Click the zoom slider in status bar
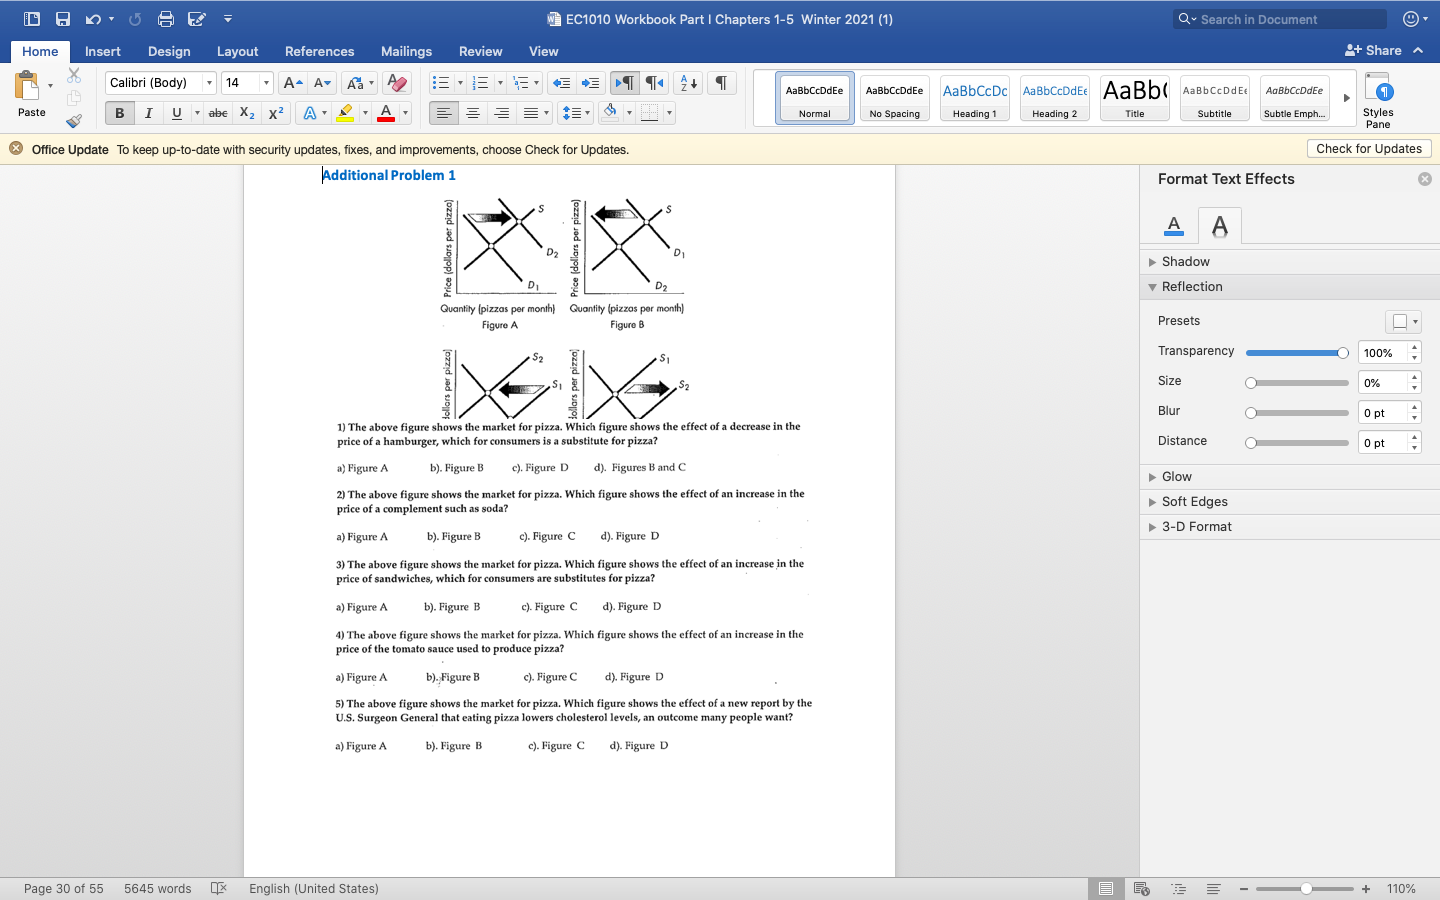The width and height of the screenshot is (1440, 900). coord(1306,889)
